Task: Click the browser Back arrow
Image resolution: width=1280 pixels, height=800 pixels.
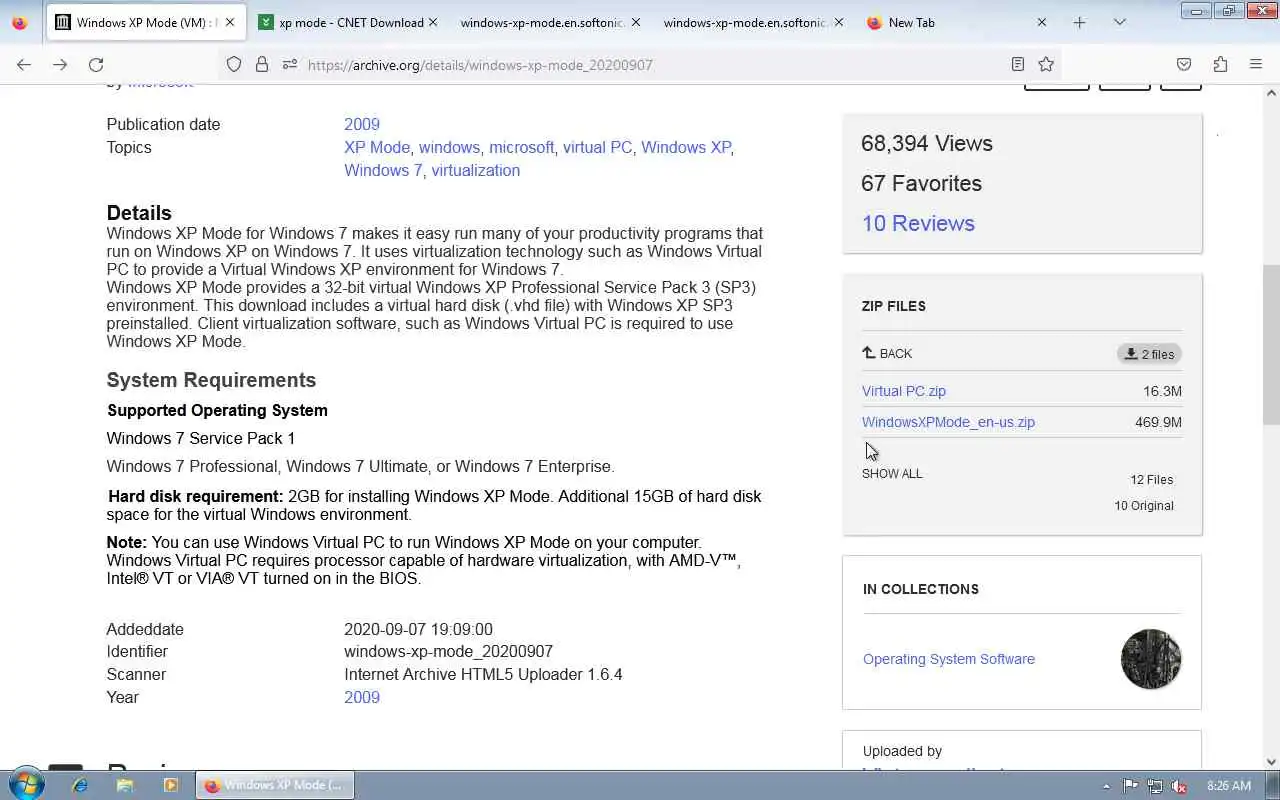Action: tap(24, 64)
